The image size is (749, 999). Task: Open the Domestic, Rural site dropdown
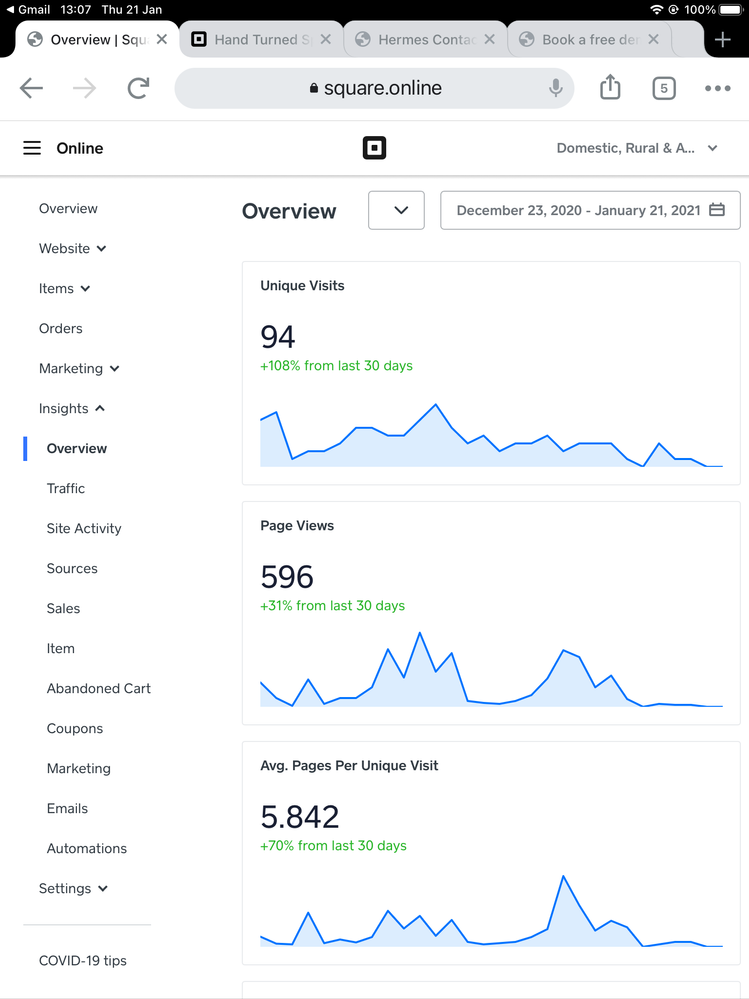[x=637, y=148]
